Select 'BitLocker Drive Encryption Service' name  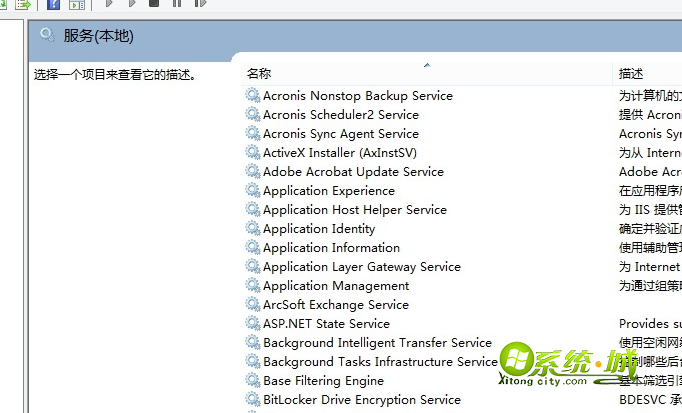[x=362, y=400]
